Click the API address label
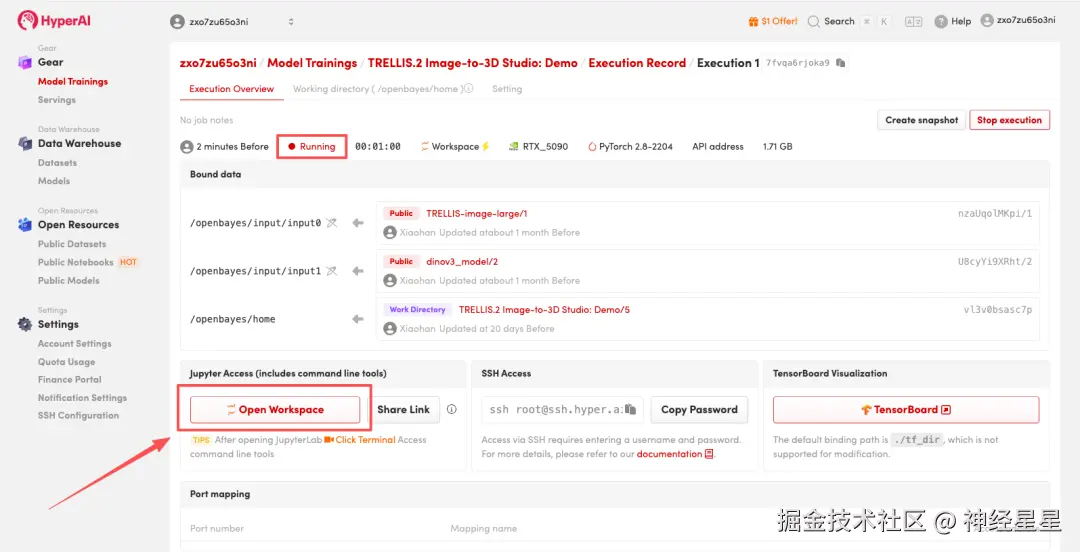The image size is (1080, 552). click(x=718, y=147)
